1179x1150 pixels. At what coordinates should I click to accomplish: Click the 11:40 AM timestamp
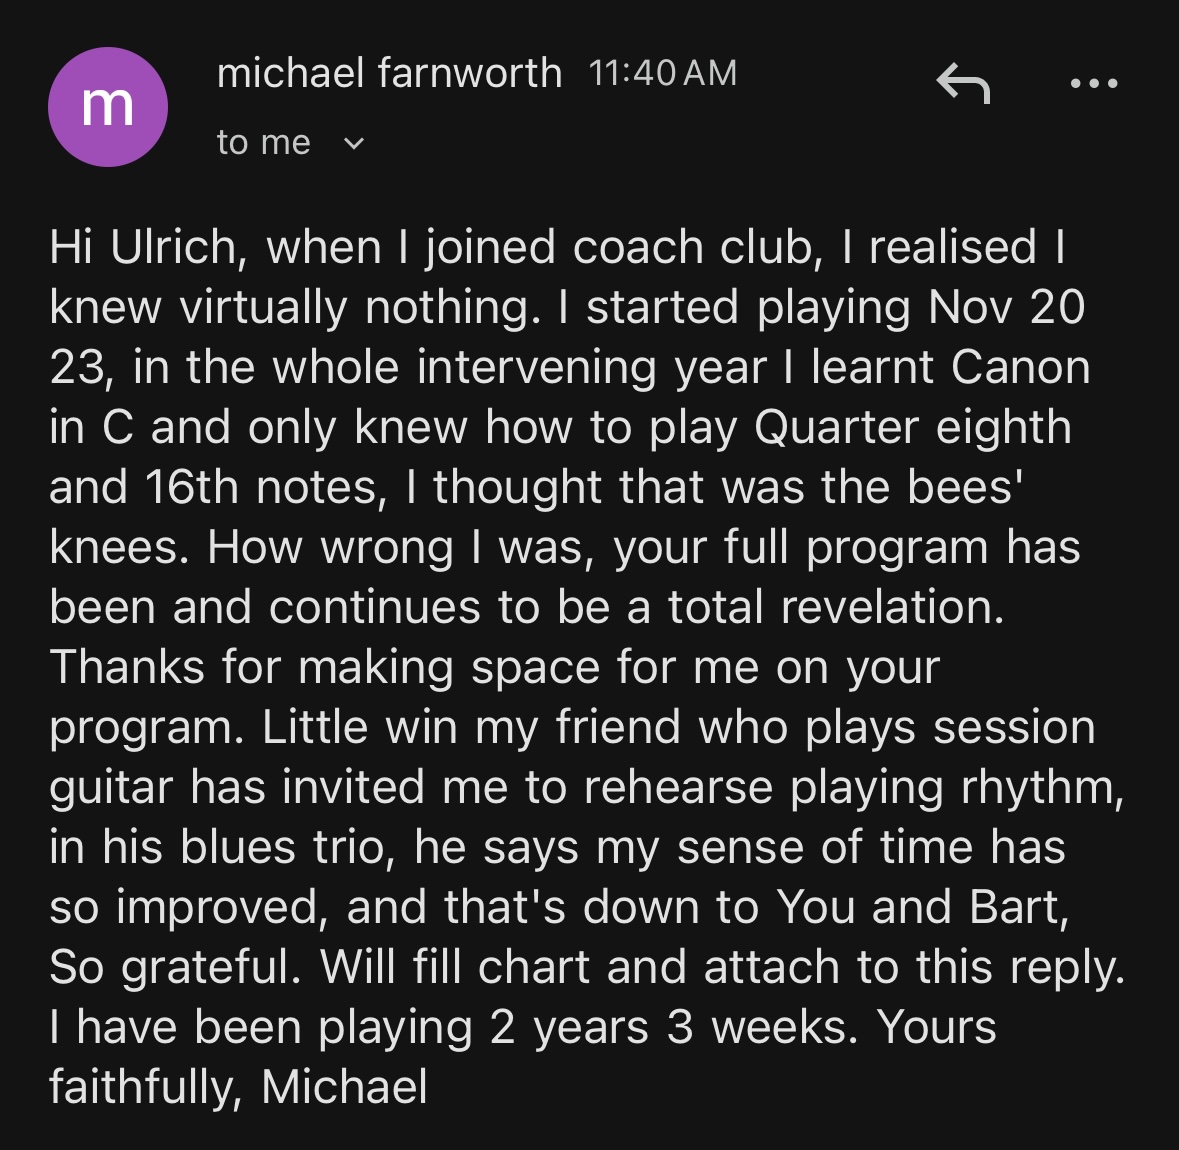(x=663, y=74)
